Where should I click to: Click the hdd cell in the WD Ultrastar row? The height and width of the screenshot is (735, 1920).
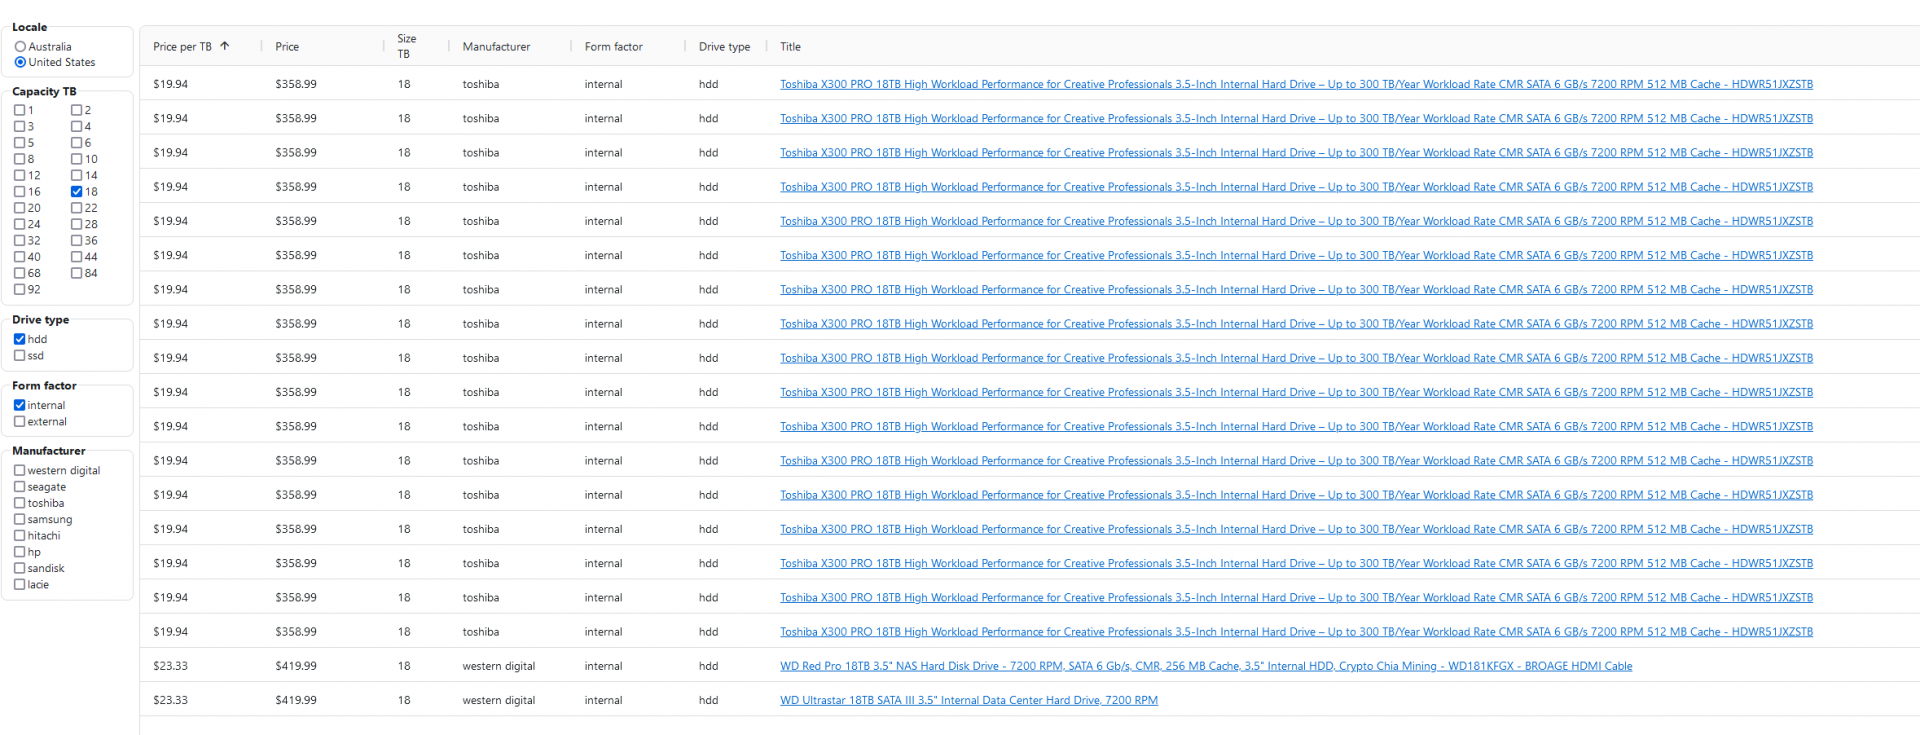(708, 700)
